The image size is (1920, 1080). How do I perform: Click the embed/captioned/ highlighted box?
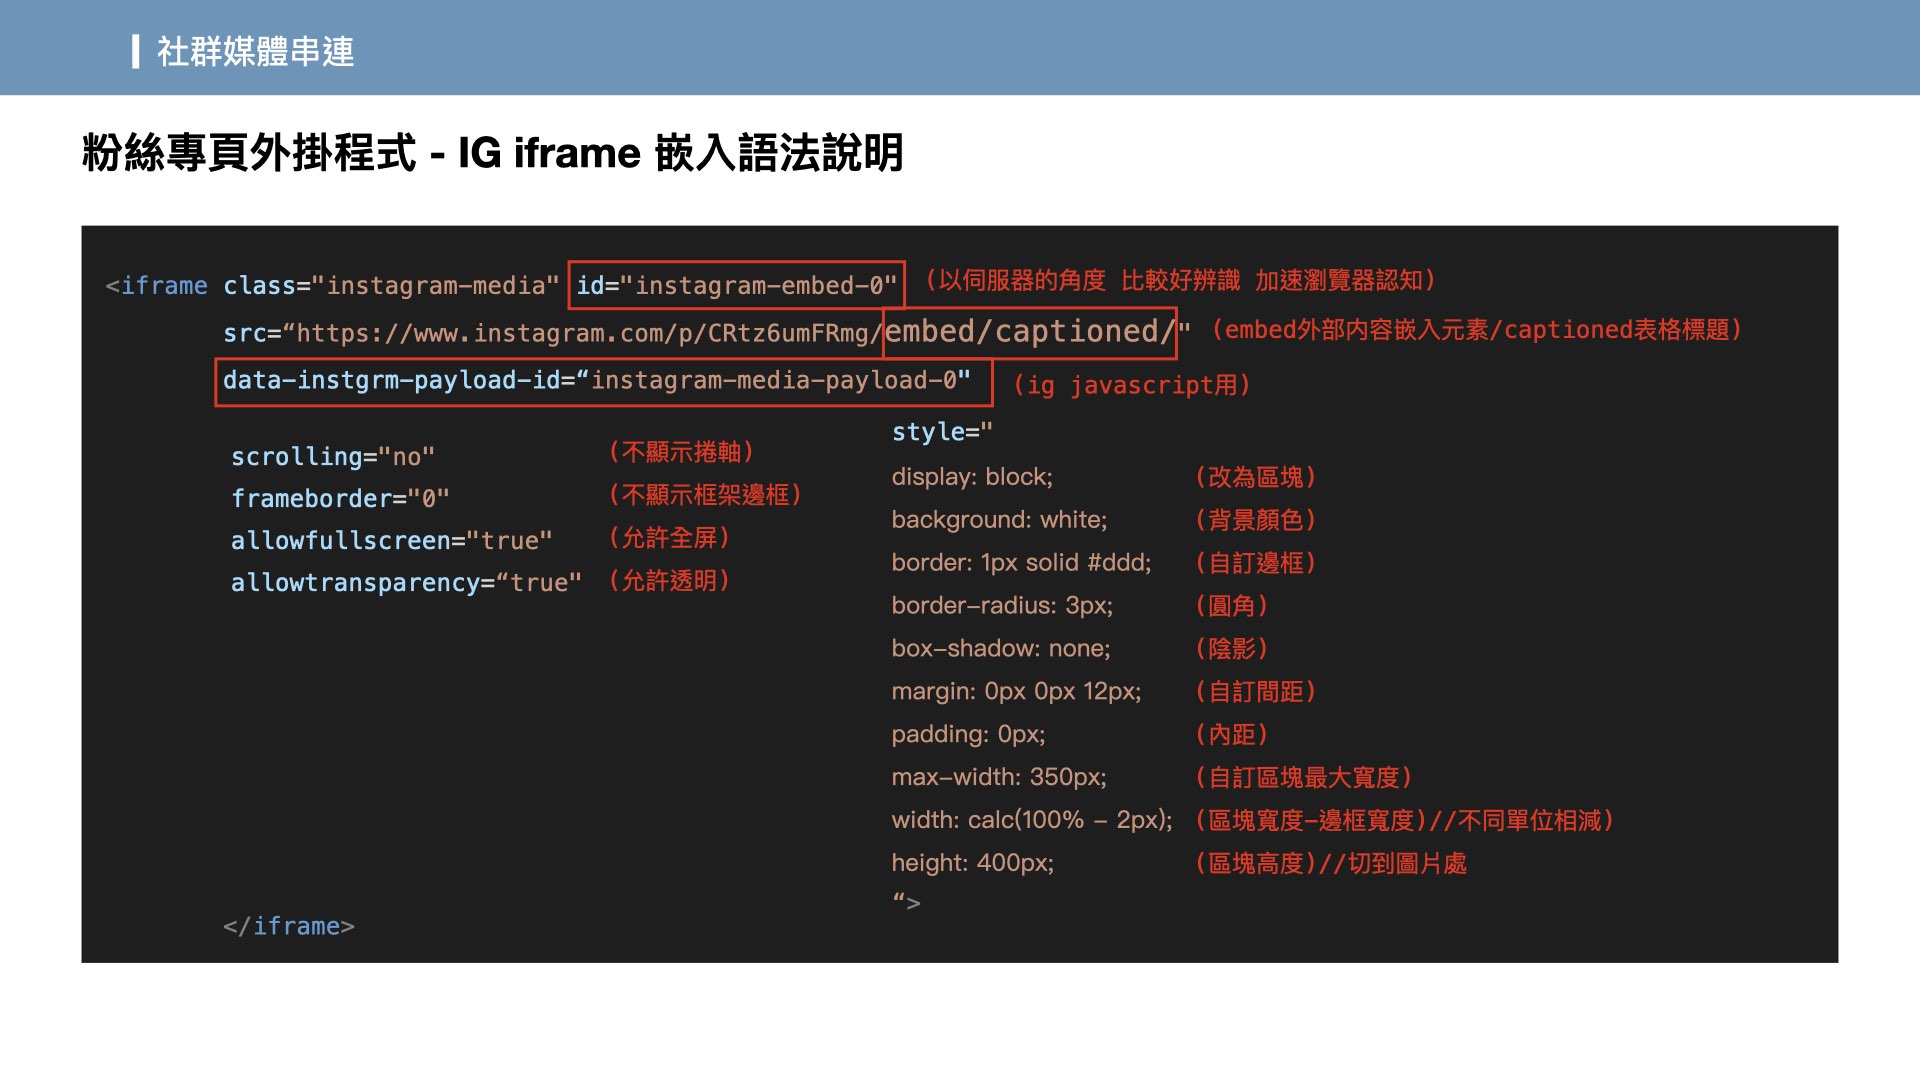tap(1030, 332)
